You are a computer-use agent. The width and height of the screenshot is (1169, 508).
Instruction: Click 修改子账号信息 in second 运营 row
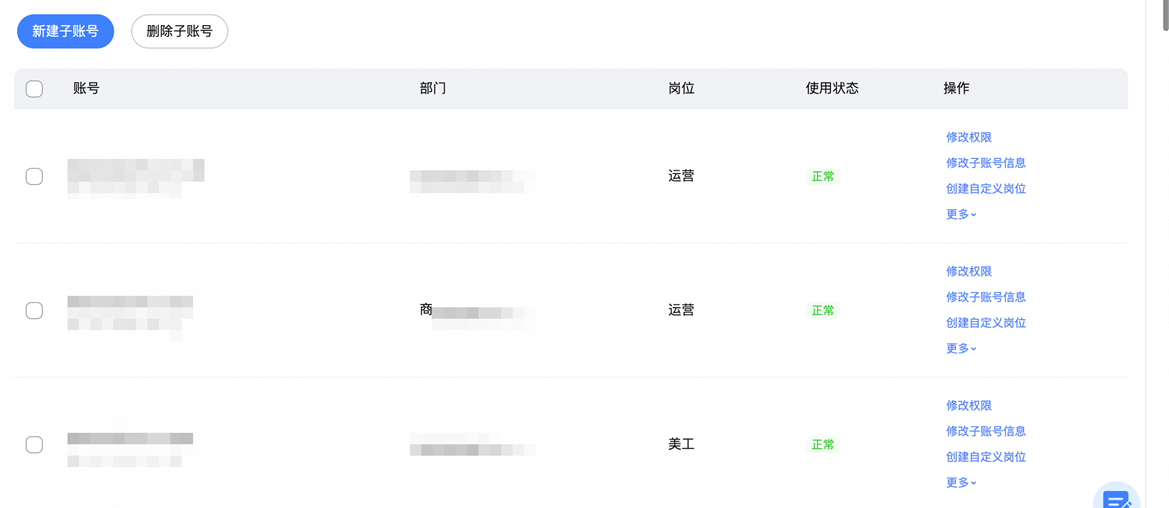986,297
